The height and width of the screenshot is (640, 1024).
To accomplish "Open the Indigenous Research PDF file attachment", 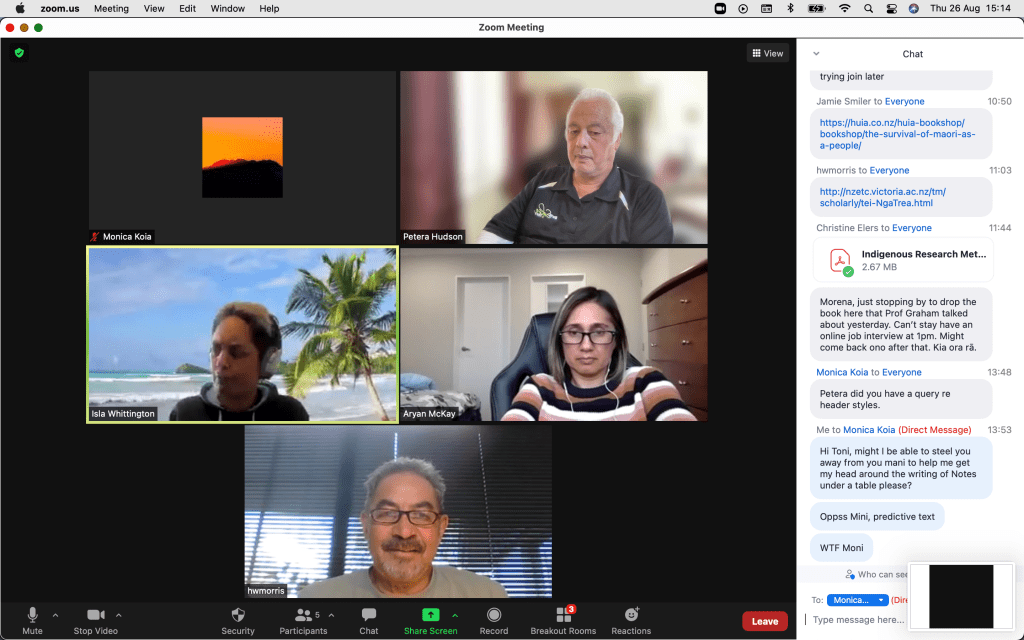I will (903, 260).
